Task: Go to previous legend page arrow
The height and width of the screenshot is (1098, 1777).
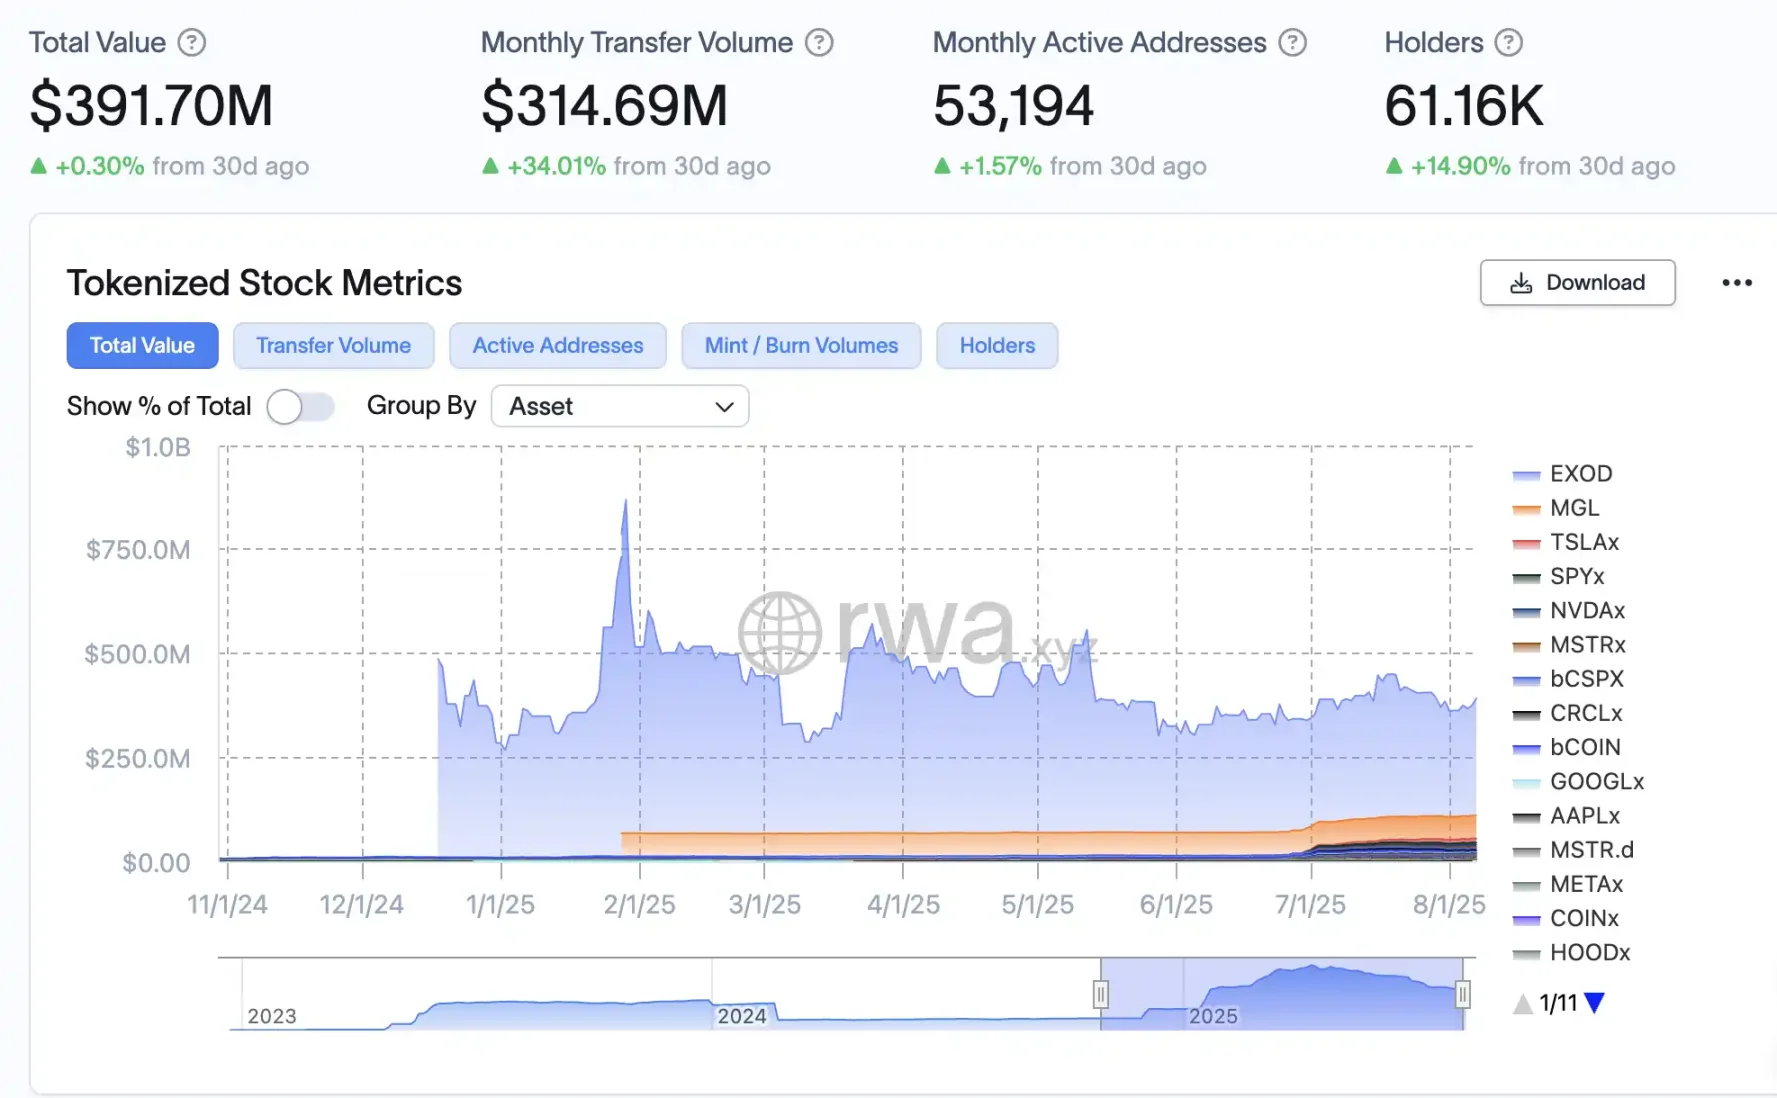Action: pyautogui.click(x=1522, y=1004)
